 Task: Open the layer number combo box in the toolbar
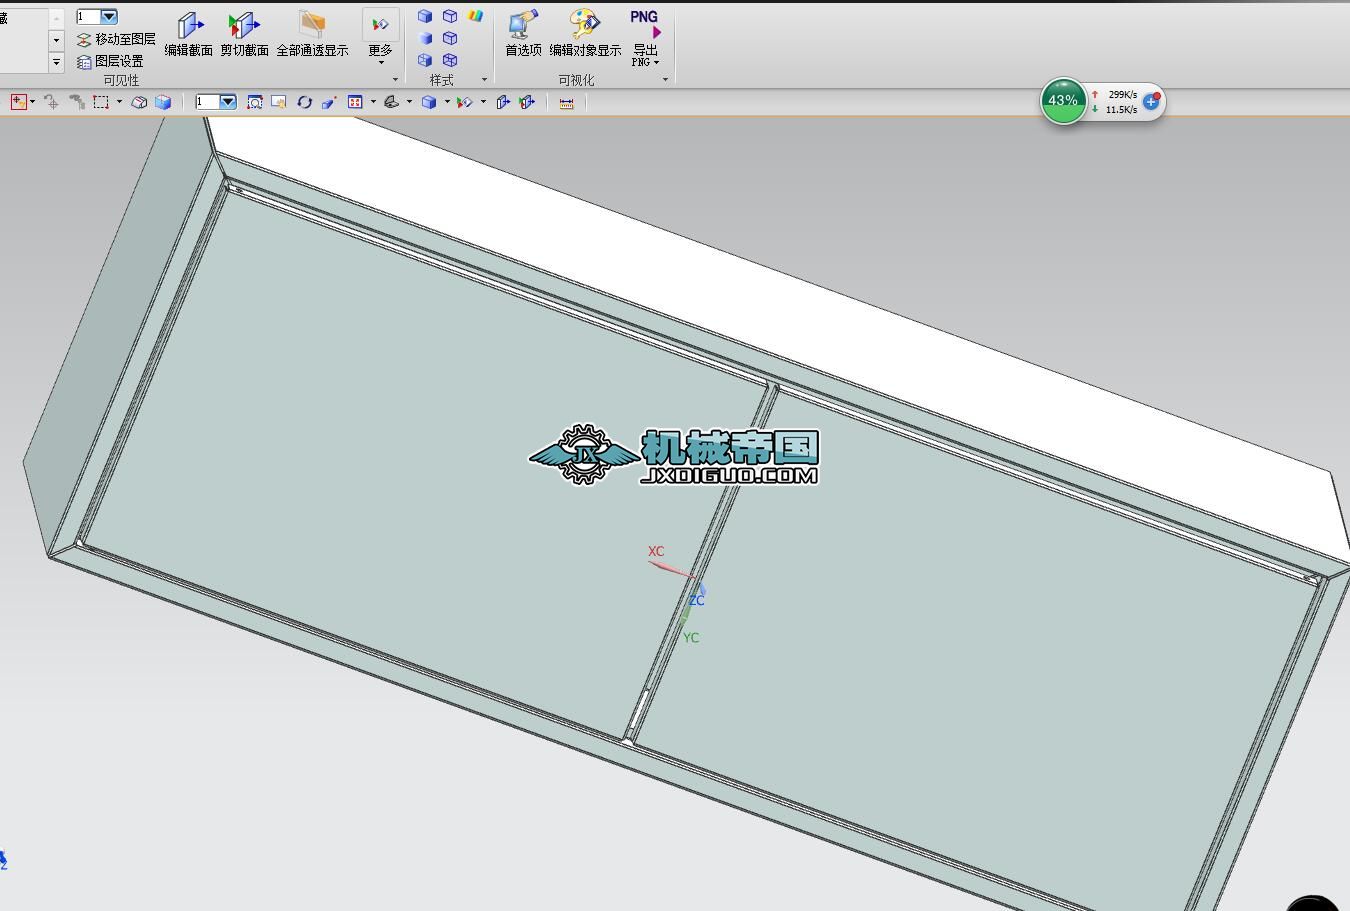point(228,102)
